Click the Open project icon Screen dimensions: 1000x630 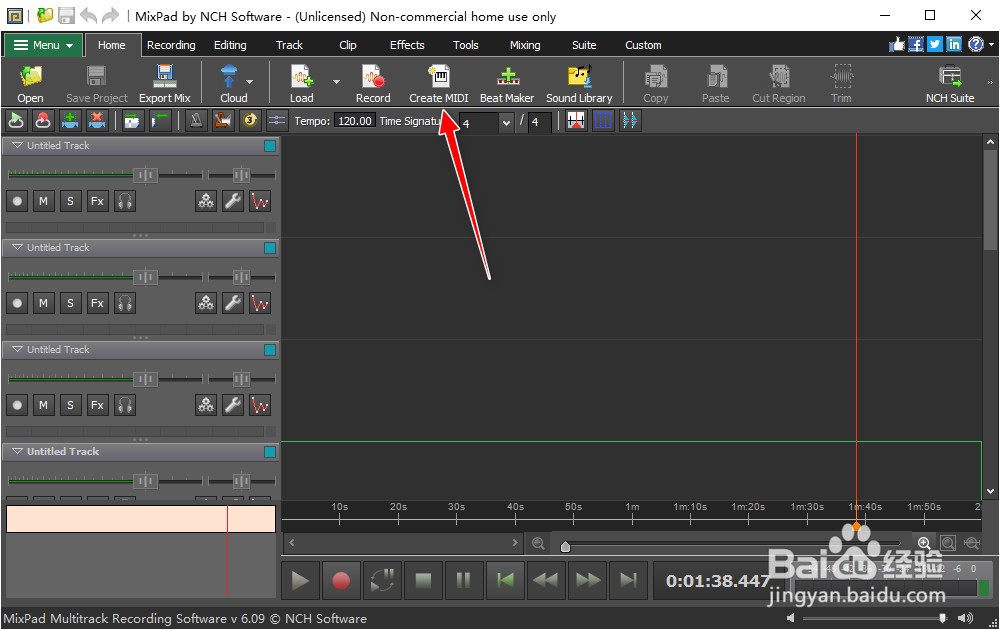pos(30,83)
